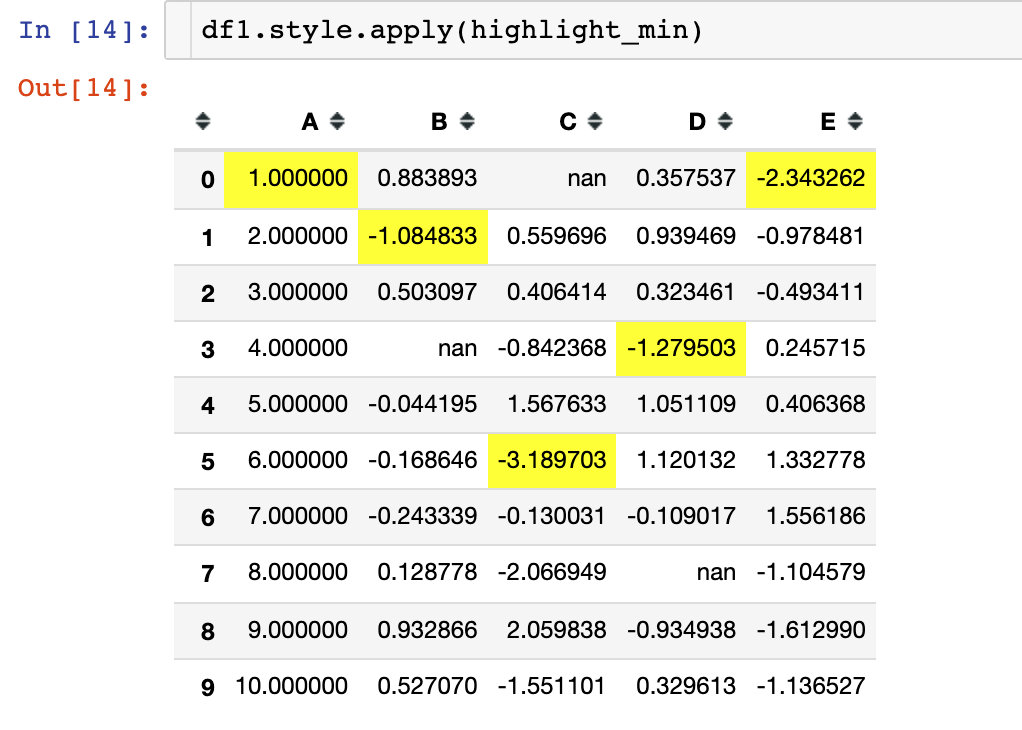Select the nan cell in row 7
The width and height of the screenshot is (1022, 730).
(x=680, y=573)
